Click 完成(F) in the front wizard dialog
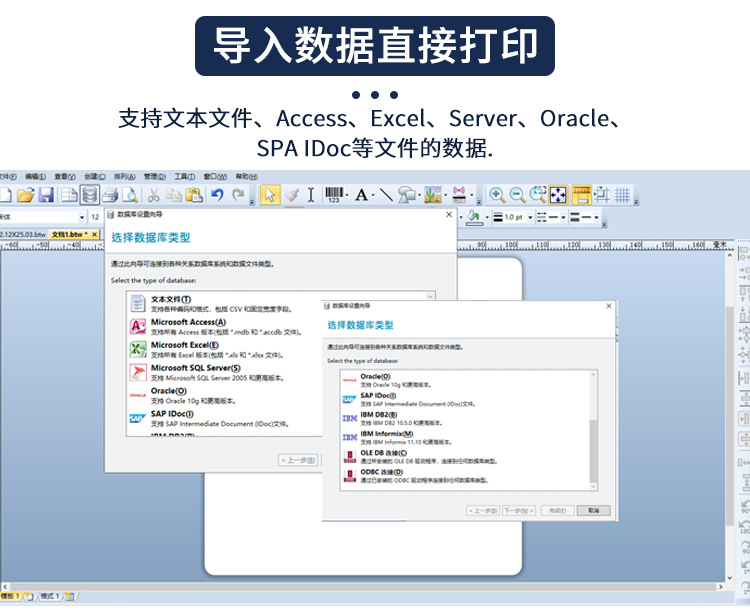The width and height of the screenshot is (750, 616). (557, 510)
